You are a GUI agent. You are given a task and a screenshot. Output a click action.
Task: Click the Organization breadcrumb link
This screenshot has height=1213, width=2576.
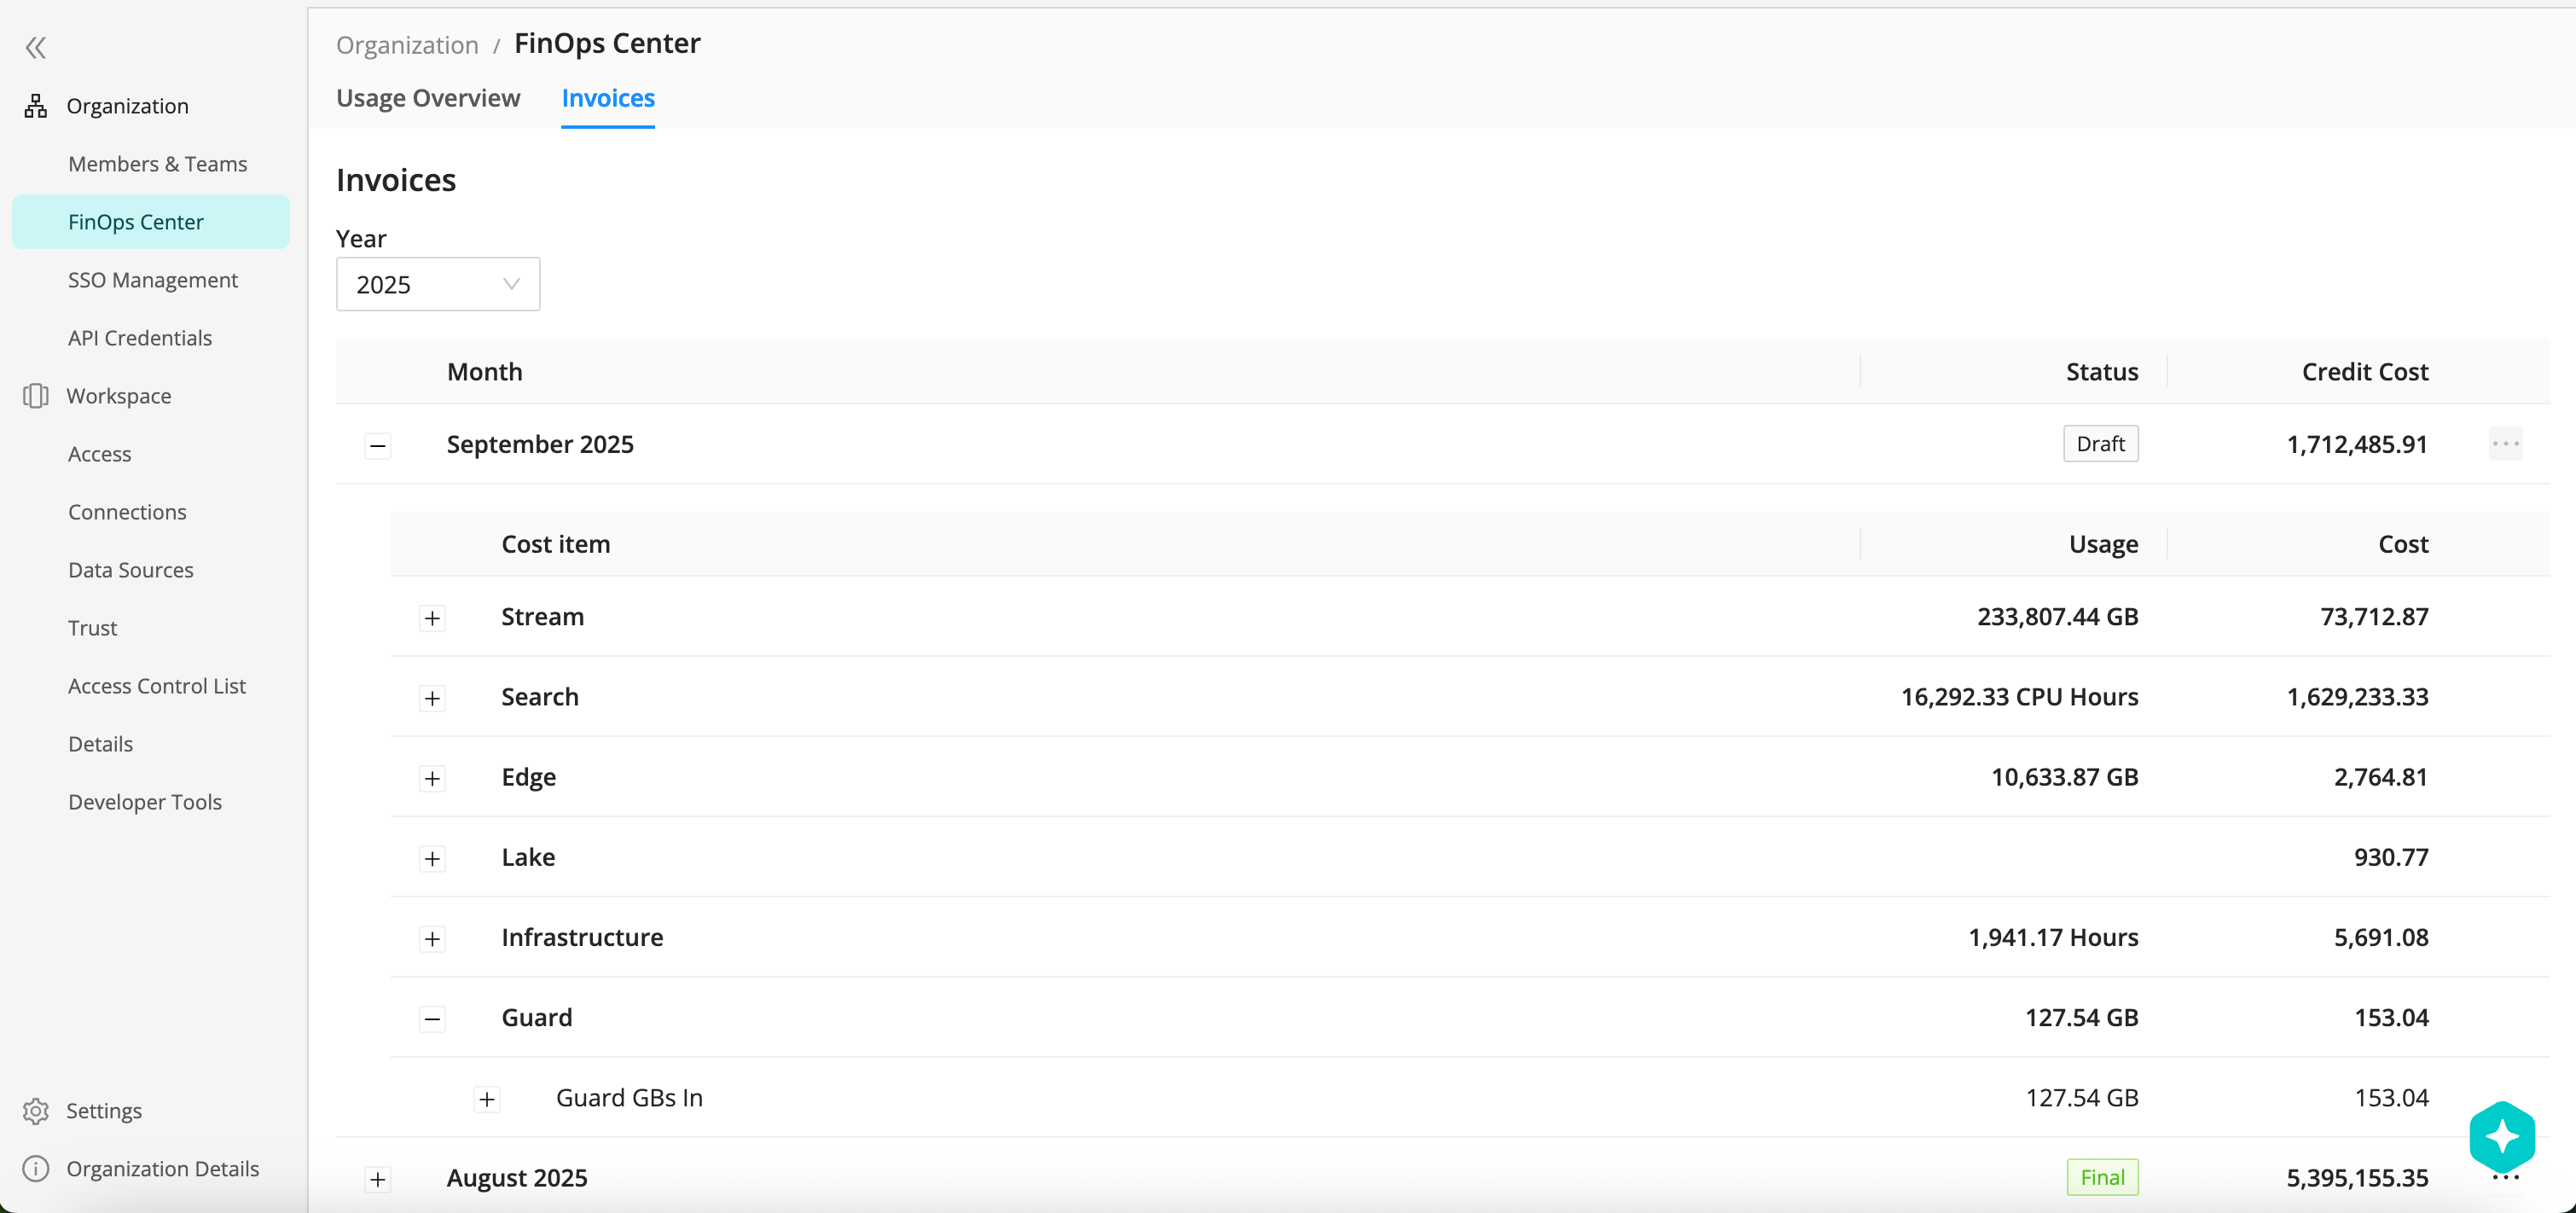coord(407,45)
